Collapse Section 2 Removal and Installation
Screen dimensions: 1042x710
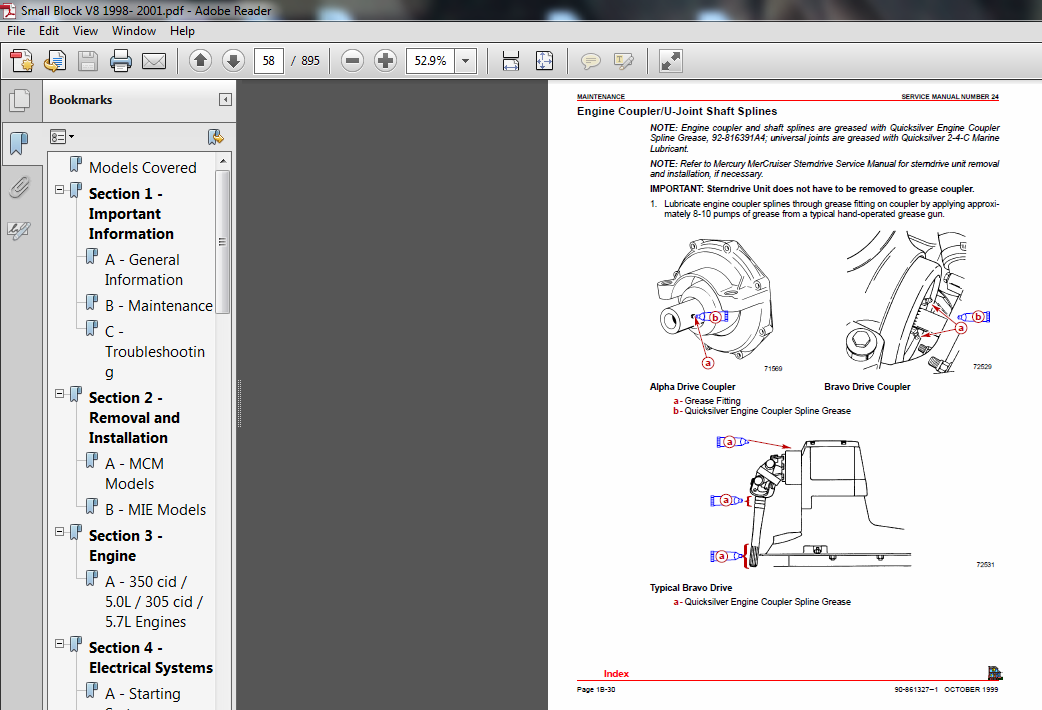point(59,394)
